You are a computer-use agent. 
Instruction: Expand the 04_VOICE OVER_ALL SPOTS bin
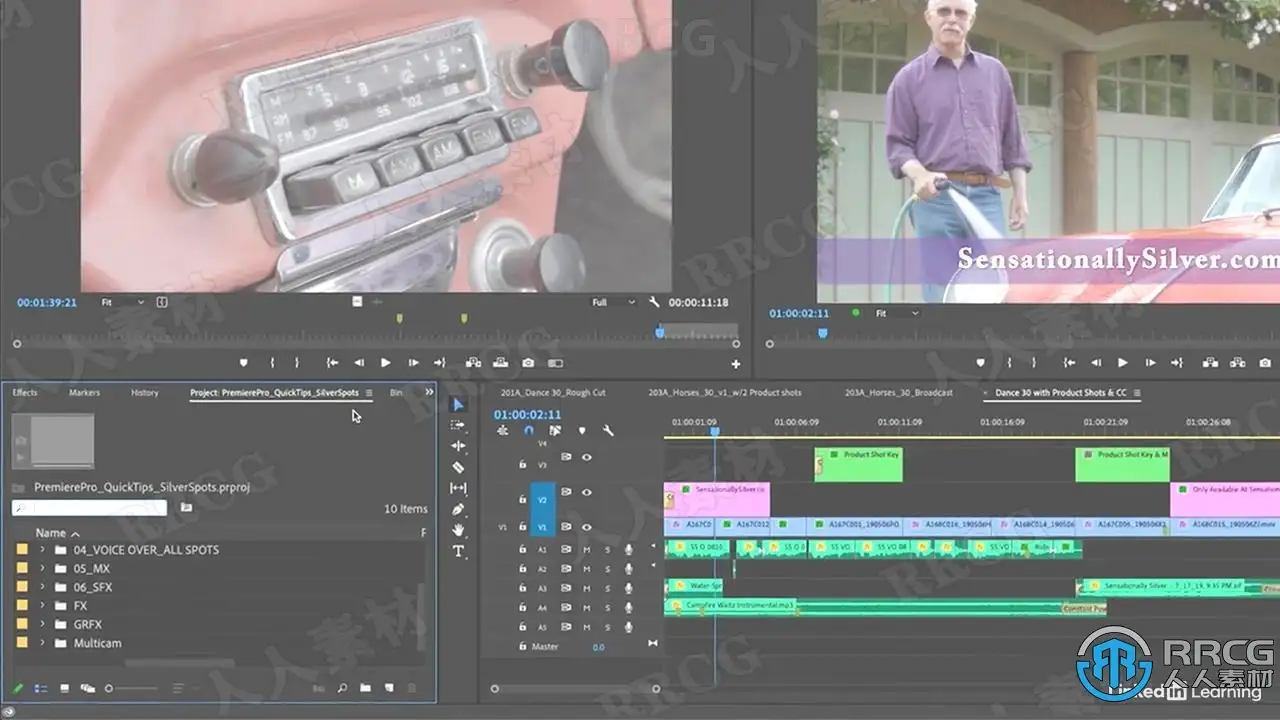(x=42, y=550)
